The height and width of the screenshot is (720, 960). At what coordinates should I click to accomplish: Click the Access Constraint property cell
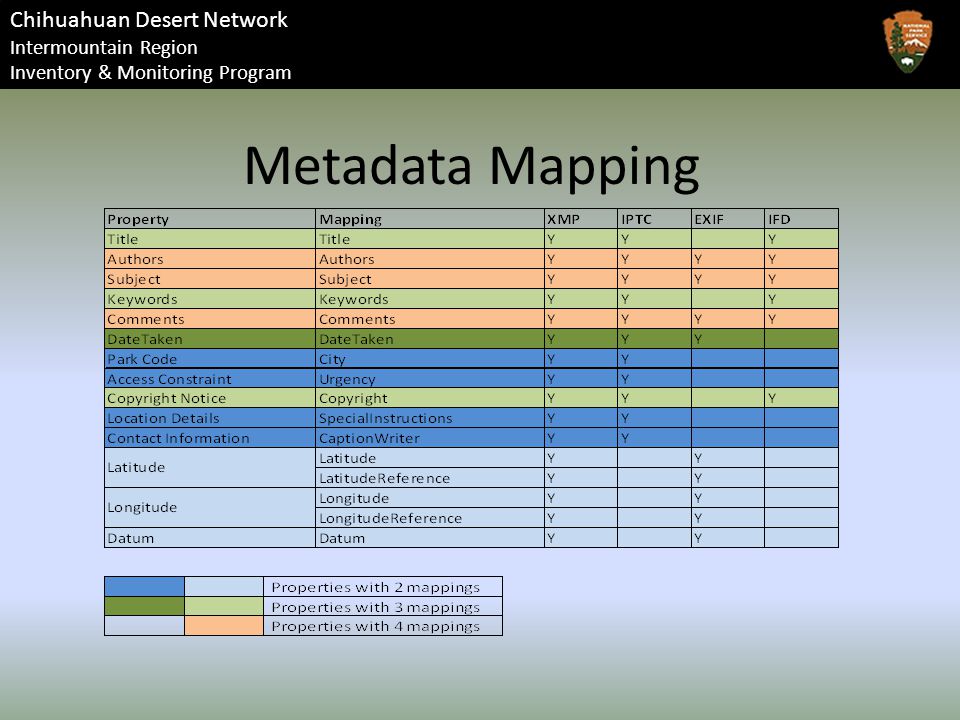tap(210, 379)
